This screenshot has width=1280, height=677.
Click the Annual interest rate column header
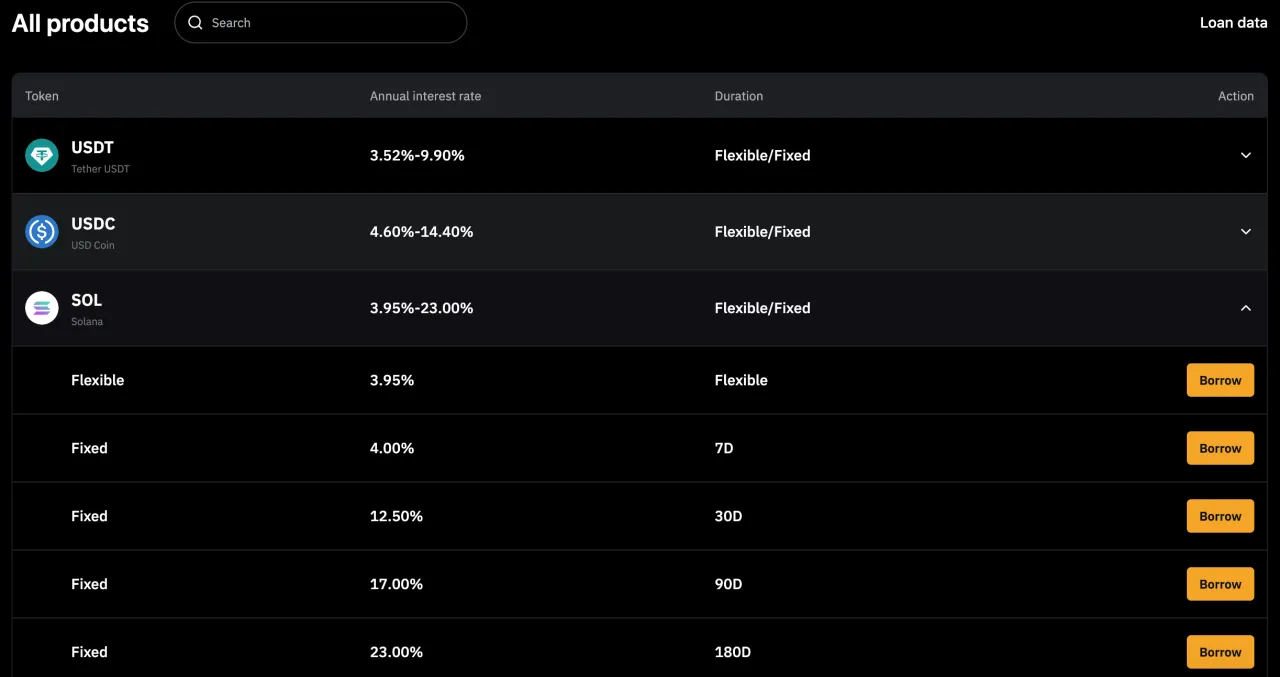(425, 96)
